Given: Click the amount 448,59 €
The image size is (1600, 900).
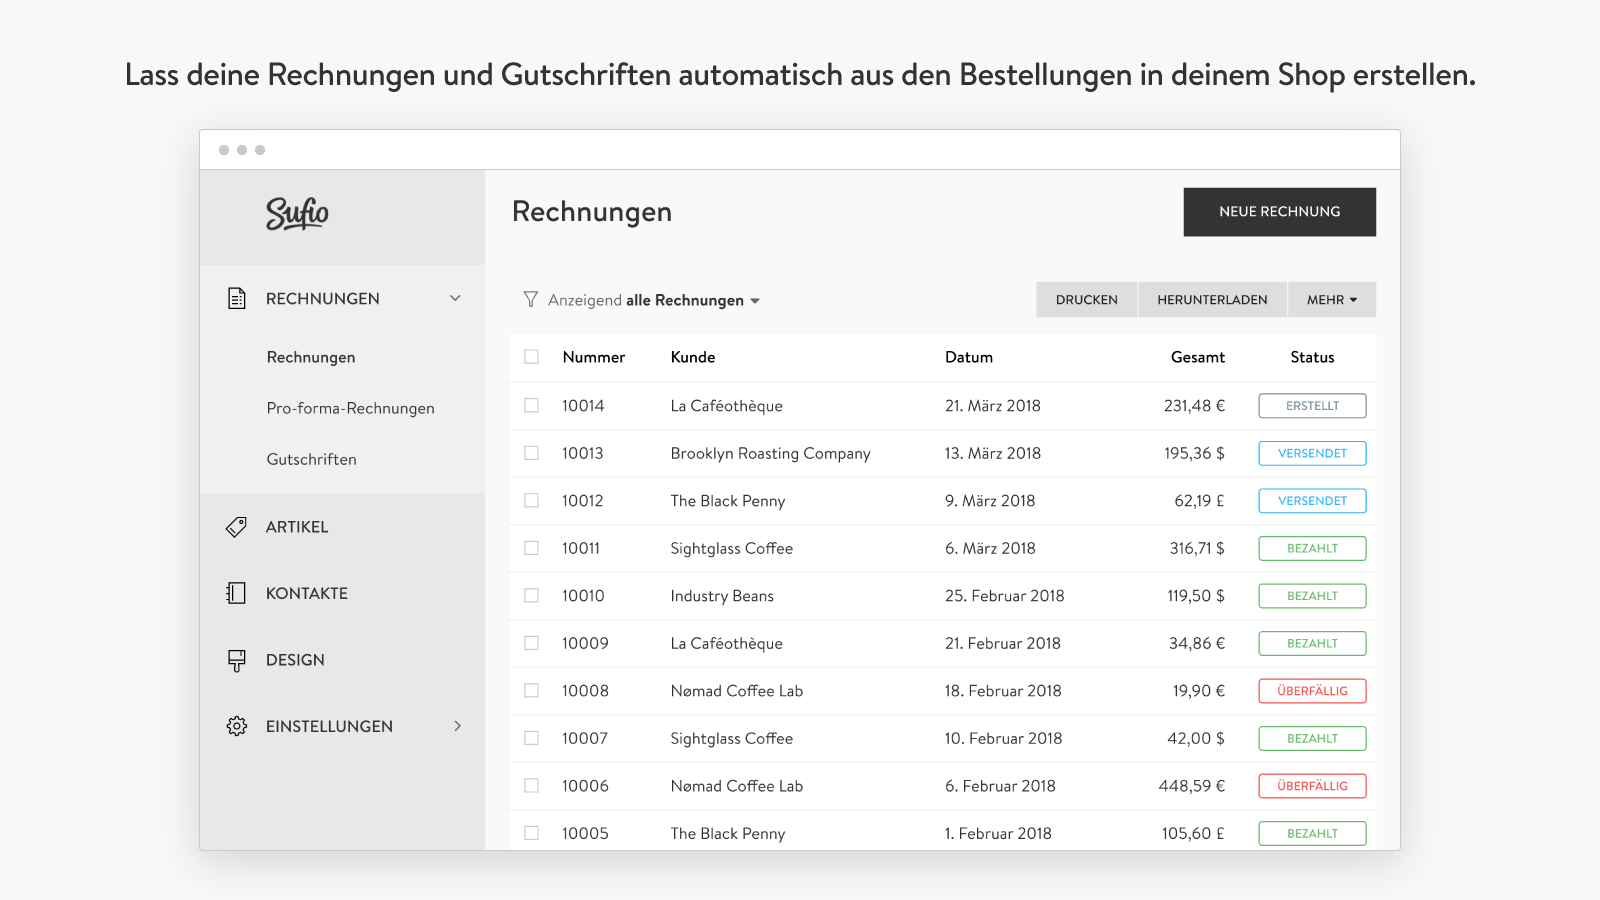Looking at the screenshot, I should (x=1192, y=785).
